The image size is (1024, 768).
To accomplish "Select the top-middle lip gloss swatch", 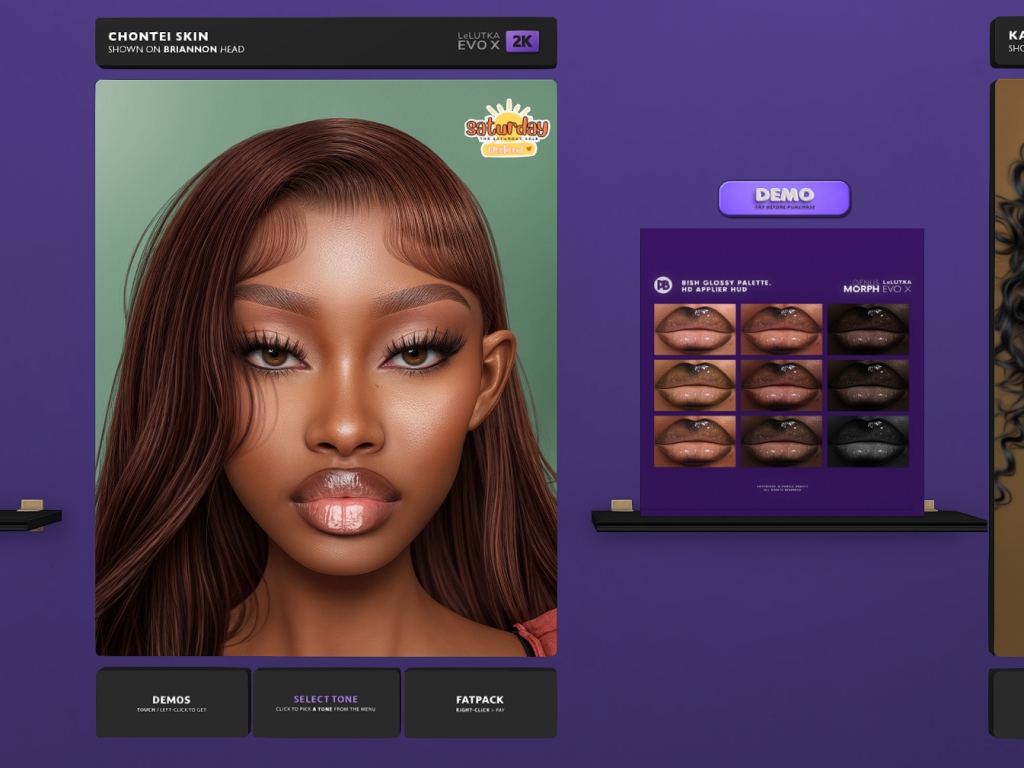I will [x=781, y=329].
